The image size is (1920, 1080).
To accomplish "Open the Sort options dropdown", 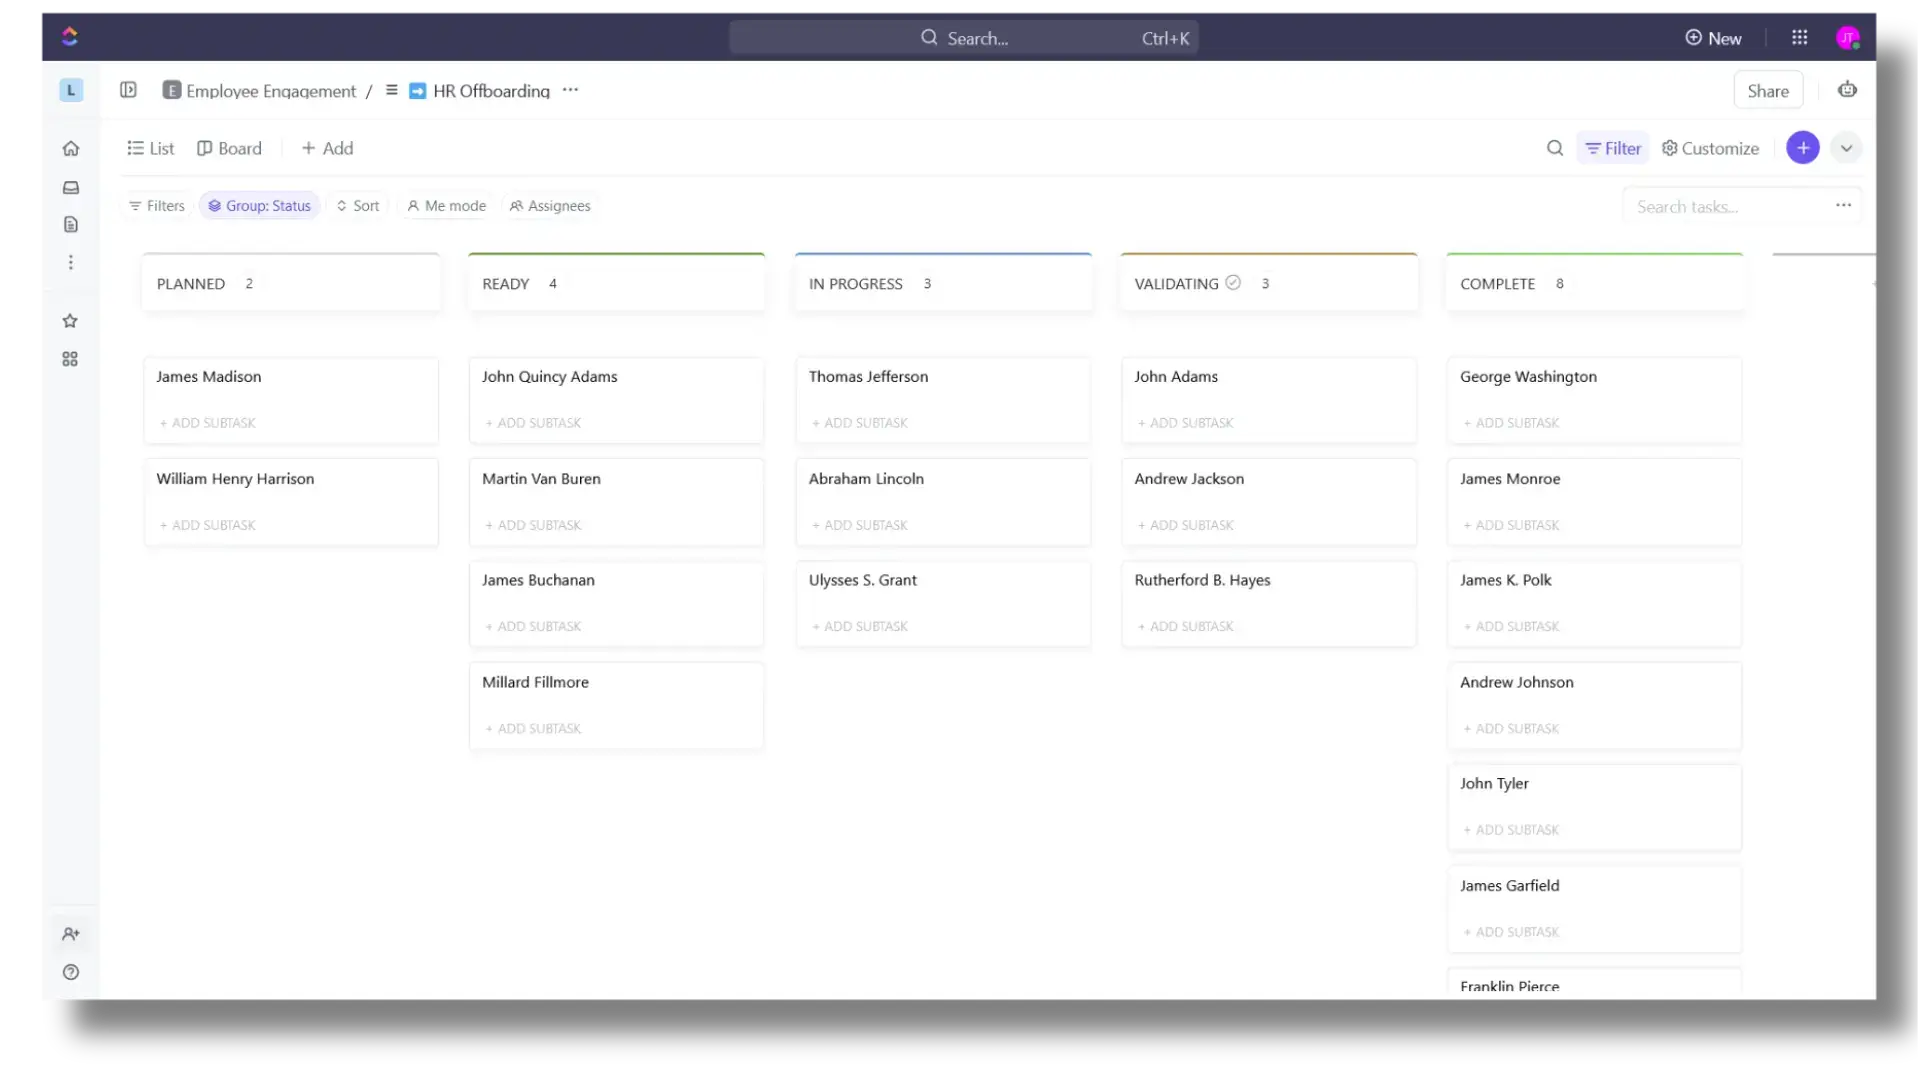I will coord(358,206).
